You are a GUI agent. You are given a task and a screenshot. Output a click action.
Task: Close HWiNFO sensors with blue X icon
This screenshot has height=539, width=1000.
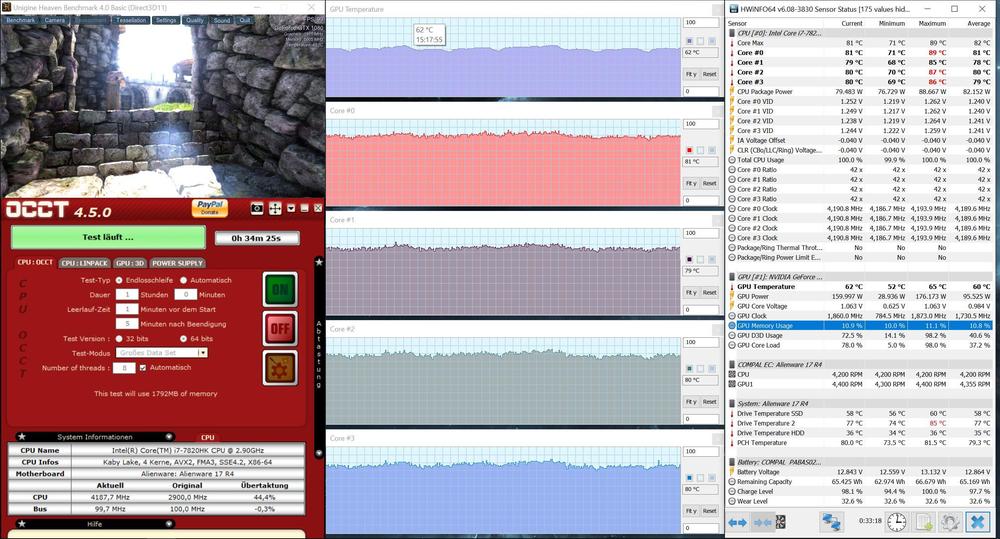coord(978,522)
